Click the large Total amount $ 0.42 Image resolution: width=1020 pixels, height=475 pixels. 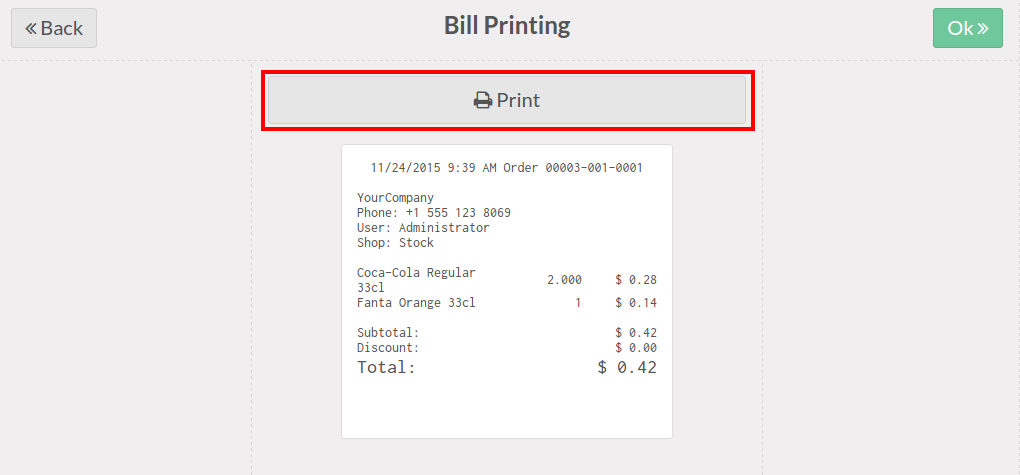click(x=627, y=367)
